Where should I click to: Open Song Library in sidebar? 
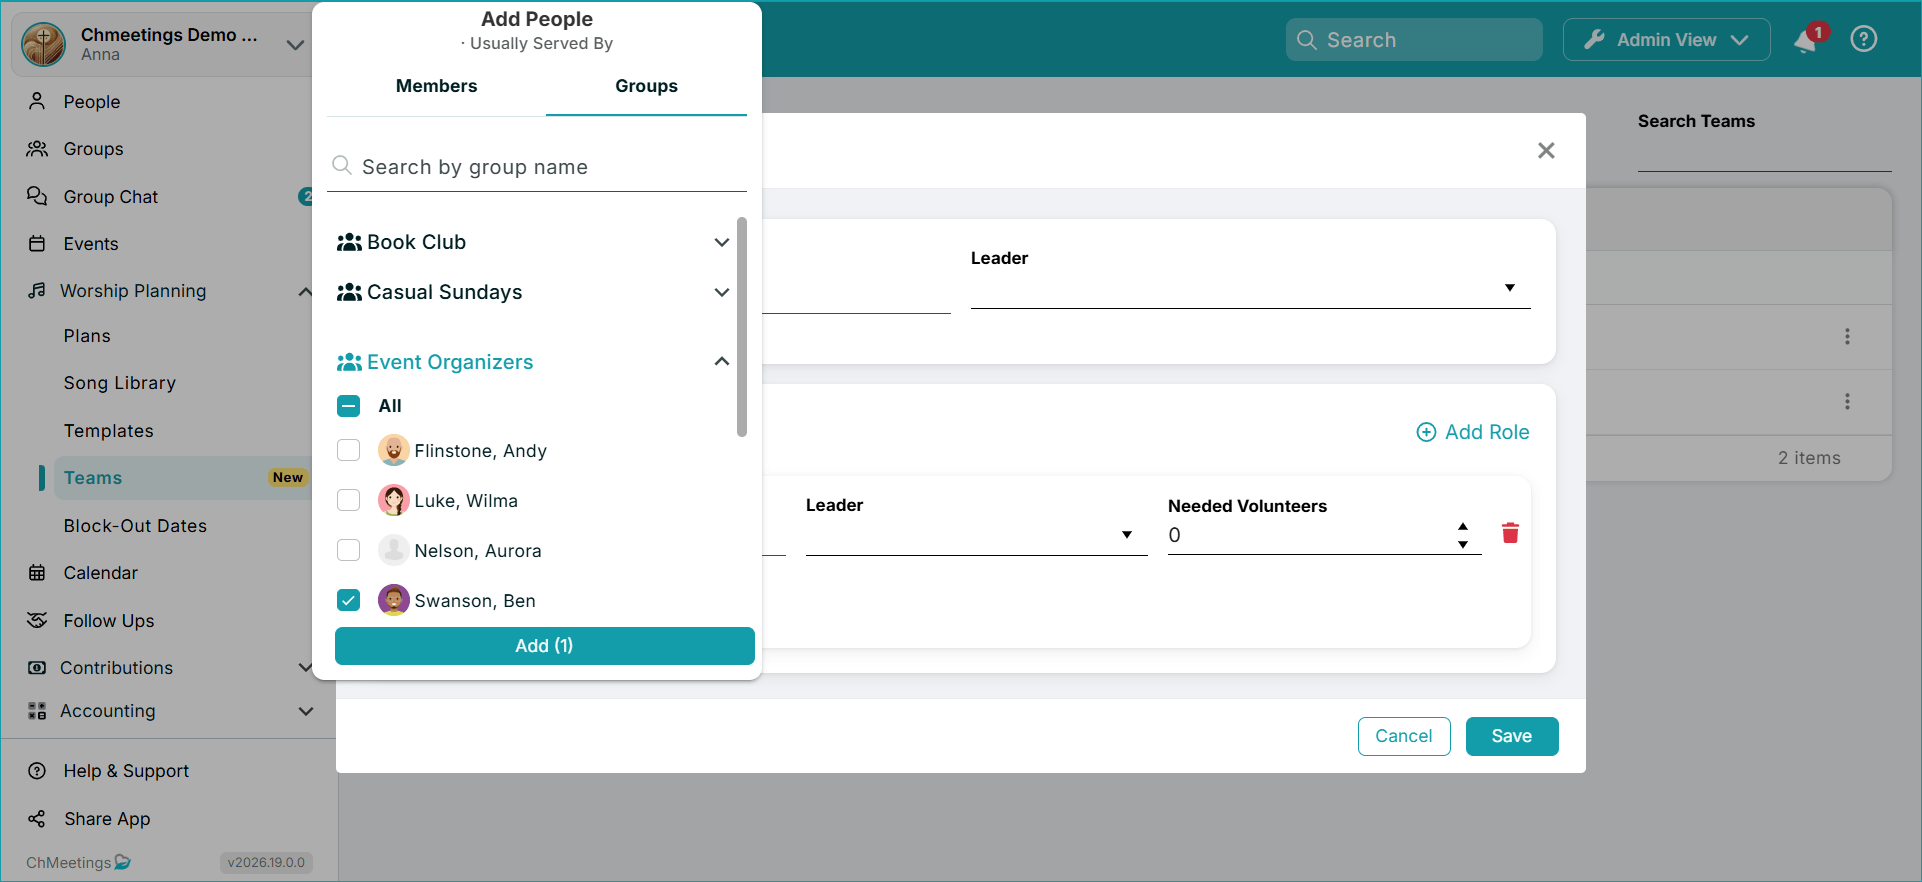[120, 383]
